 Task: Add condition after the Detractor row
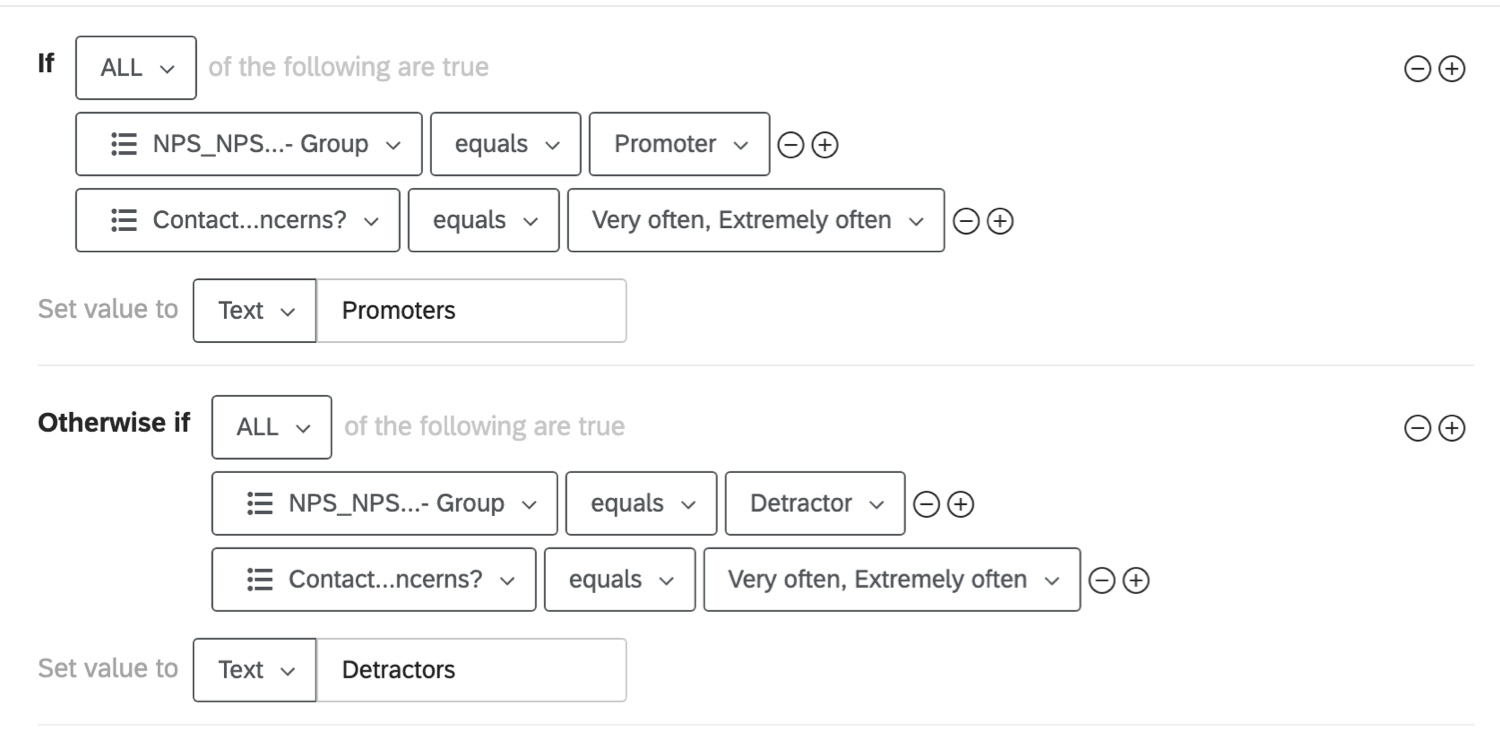[x=960, y=504]
